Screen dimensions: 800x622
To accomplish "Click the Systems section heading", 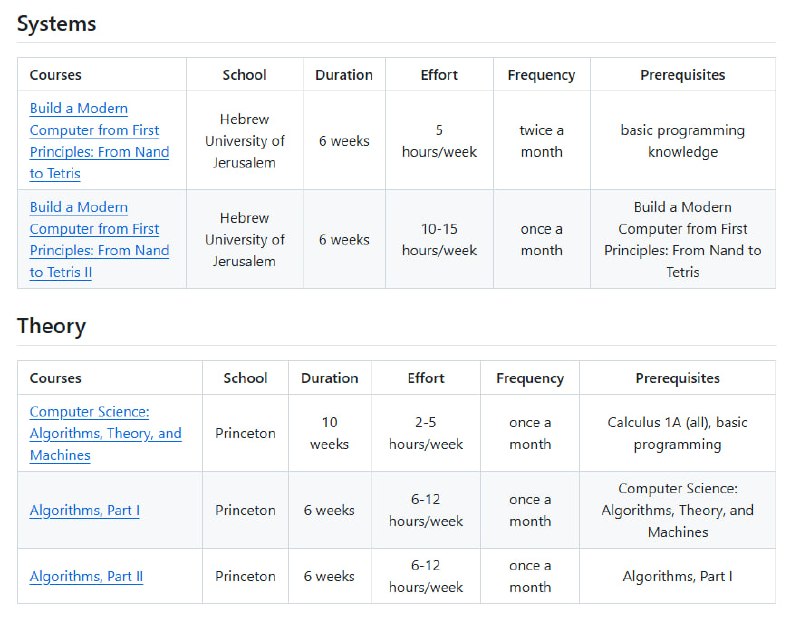I will [57, 24].
